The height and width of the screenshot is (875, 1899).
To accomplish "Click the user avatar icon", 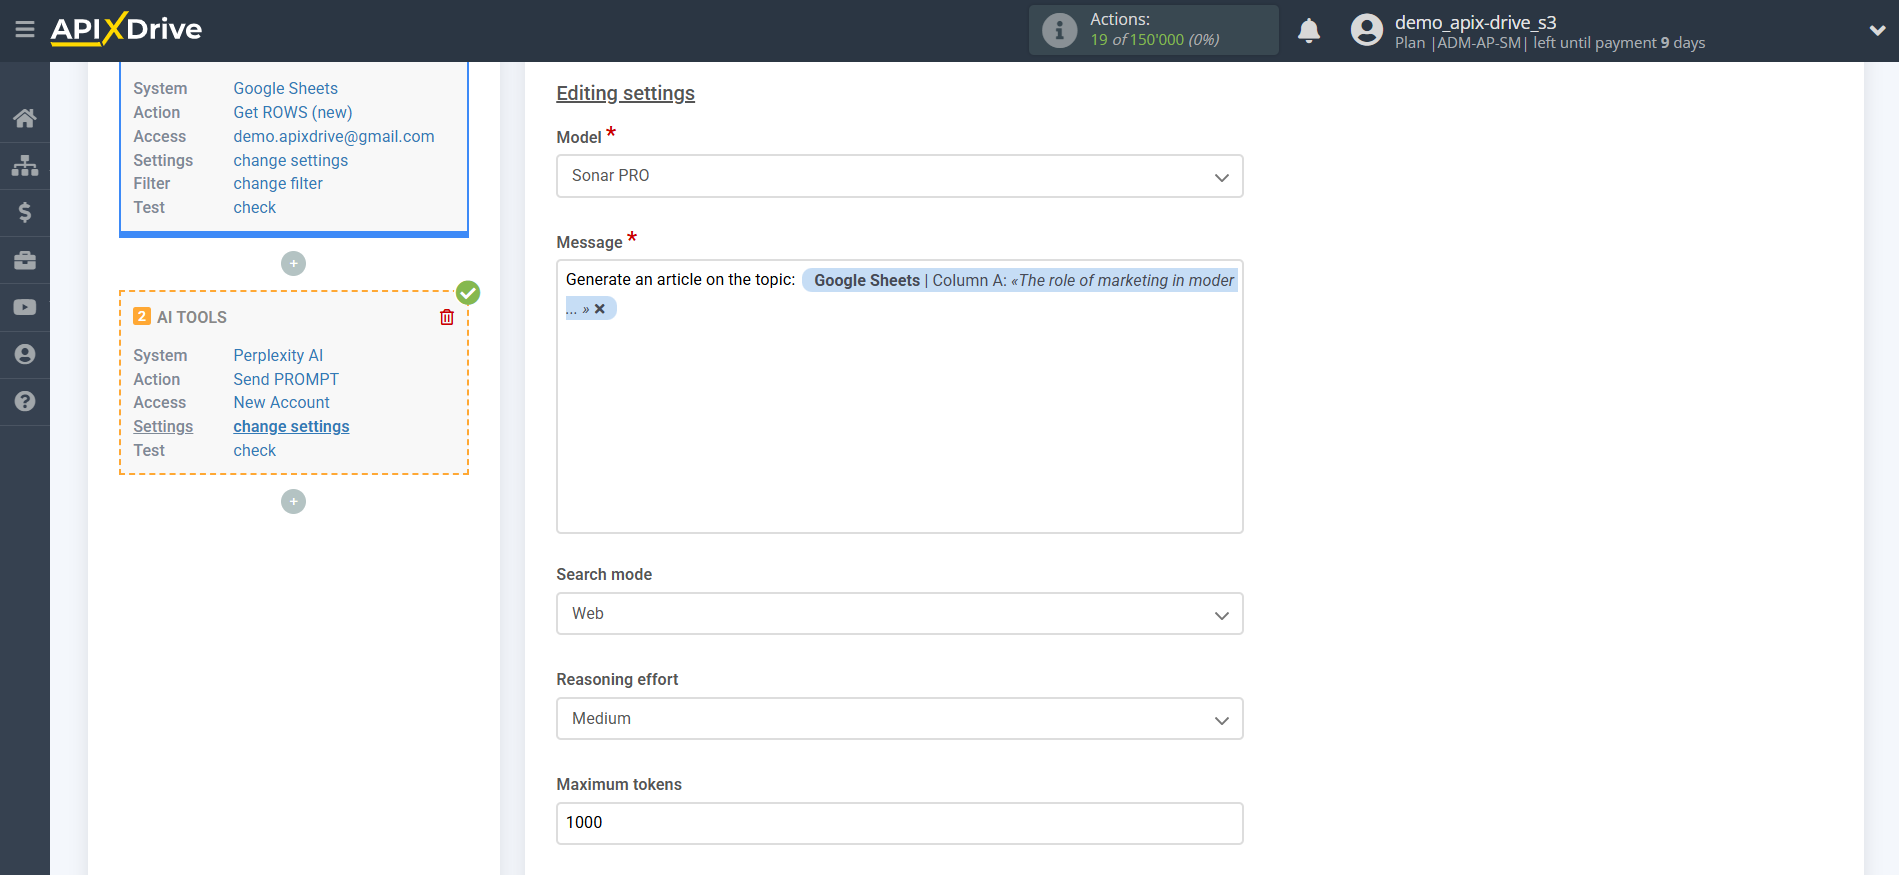I will 1366,30.
